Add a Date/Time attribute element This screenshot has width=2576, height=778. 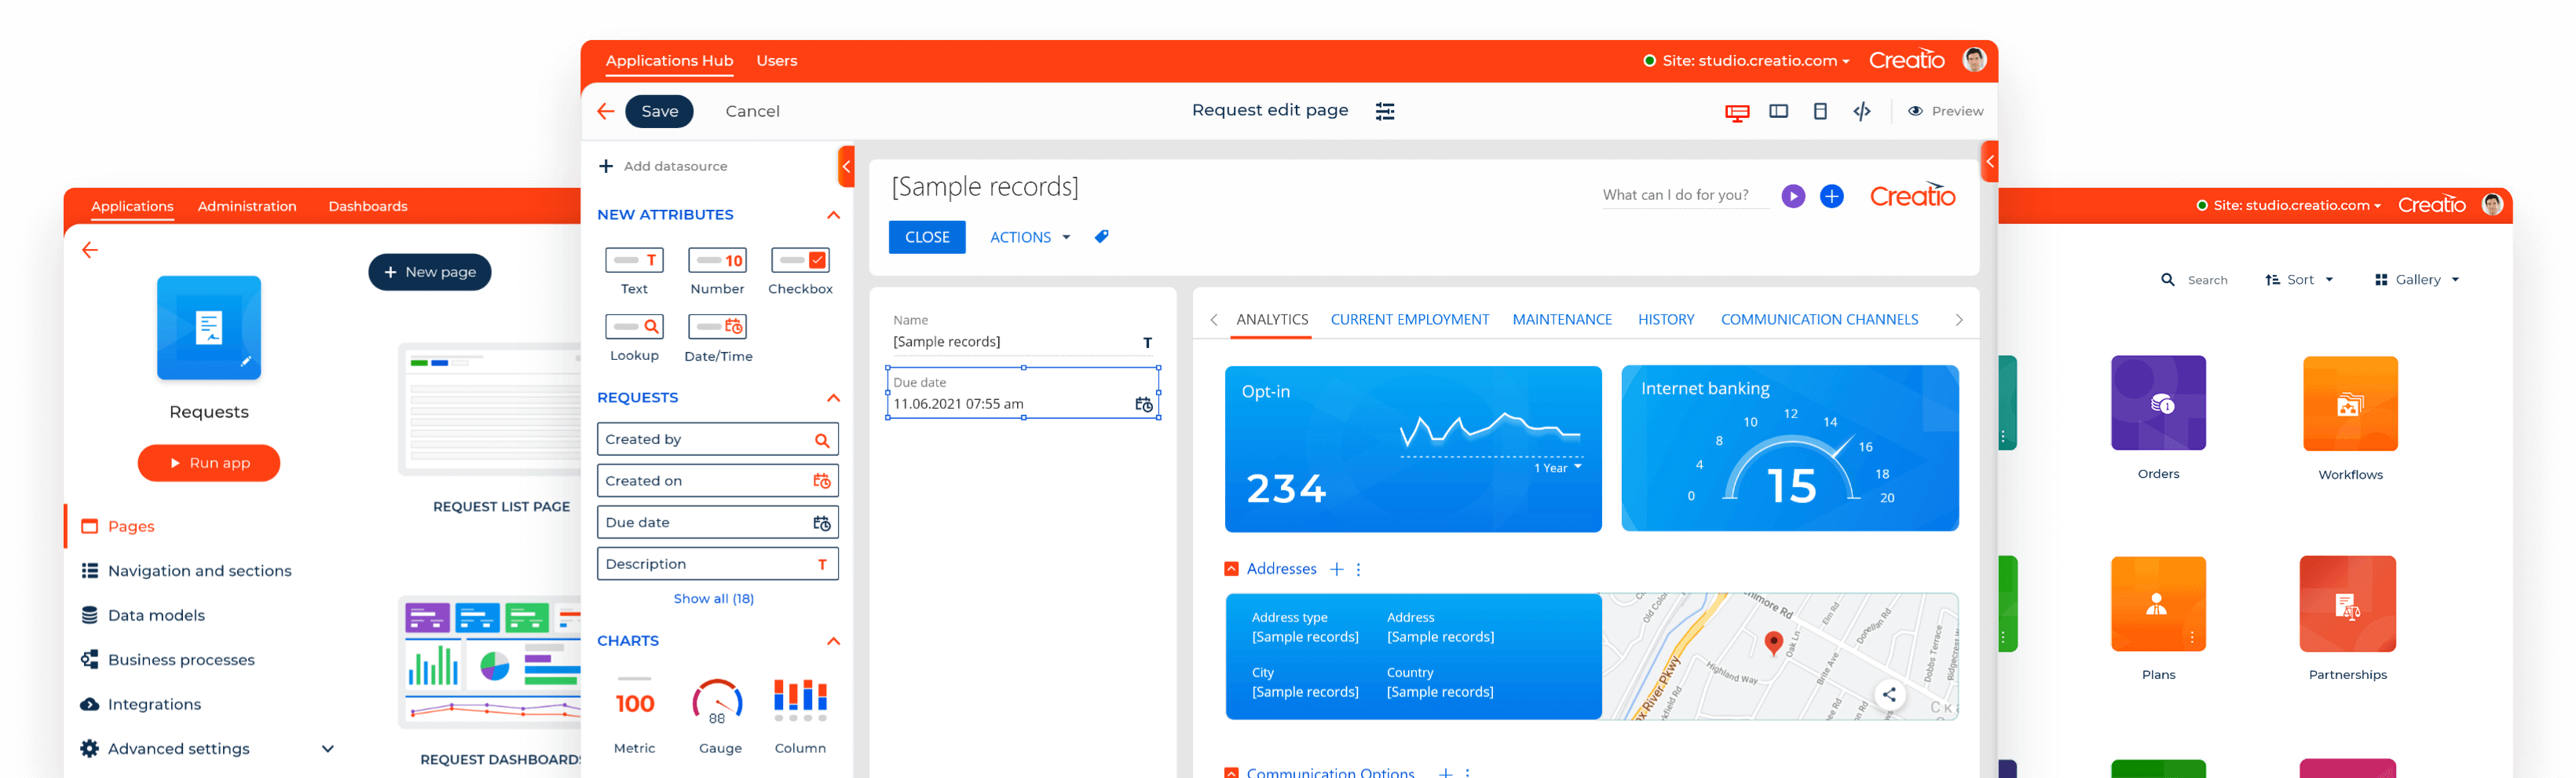718,338
